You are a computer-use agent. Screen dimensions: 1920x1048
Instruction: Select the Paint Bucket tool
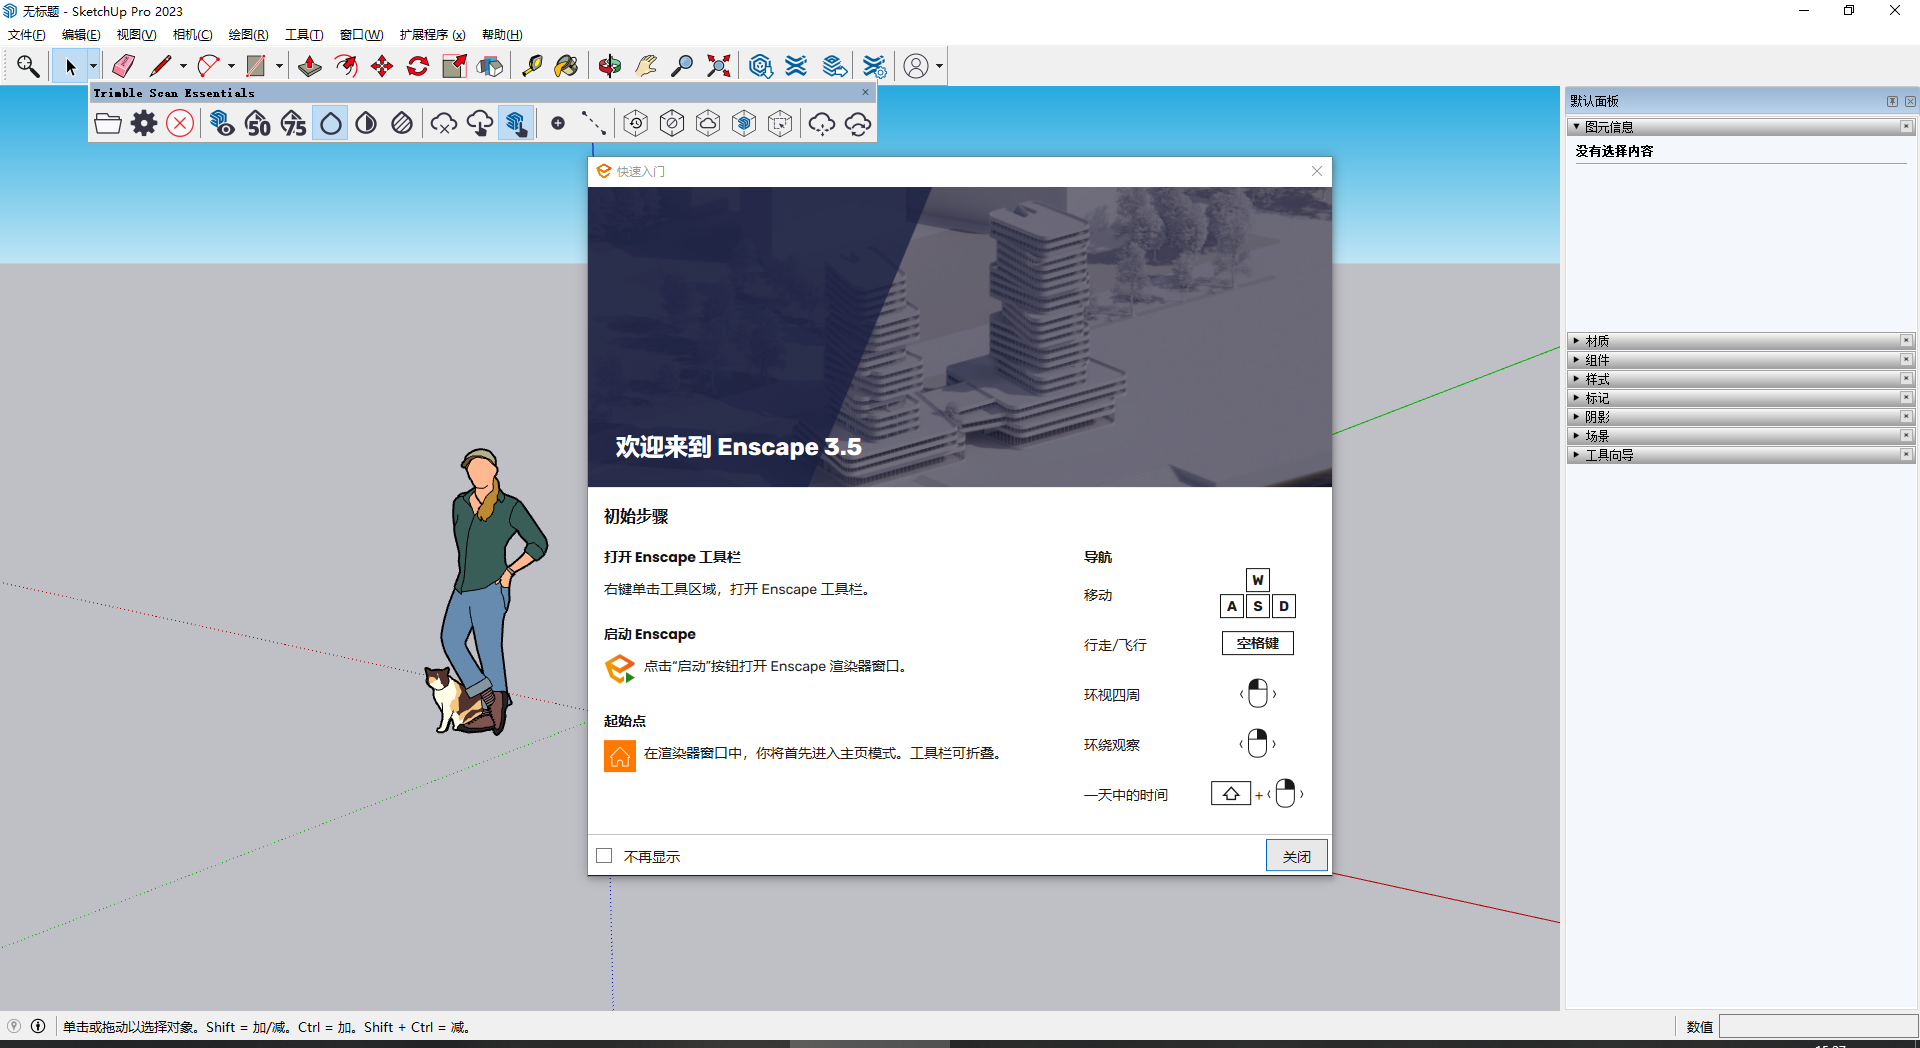[x=567, y=66]
